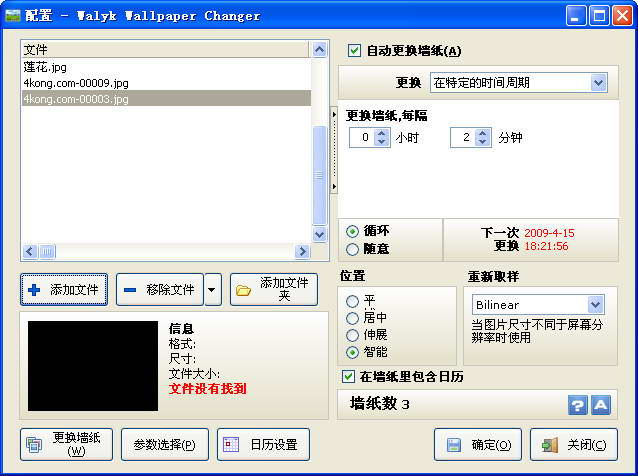The width and height of the screenshot is (638, 476).
Task: Click the horizontal scrollbar thumb of file list
Action: (47, 252)
